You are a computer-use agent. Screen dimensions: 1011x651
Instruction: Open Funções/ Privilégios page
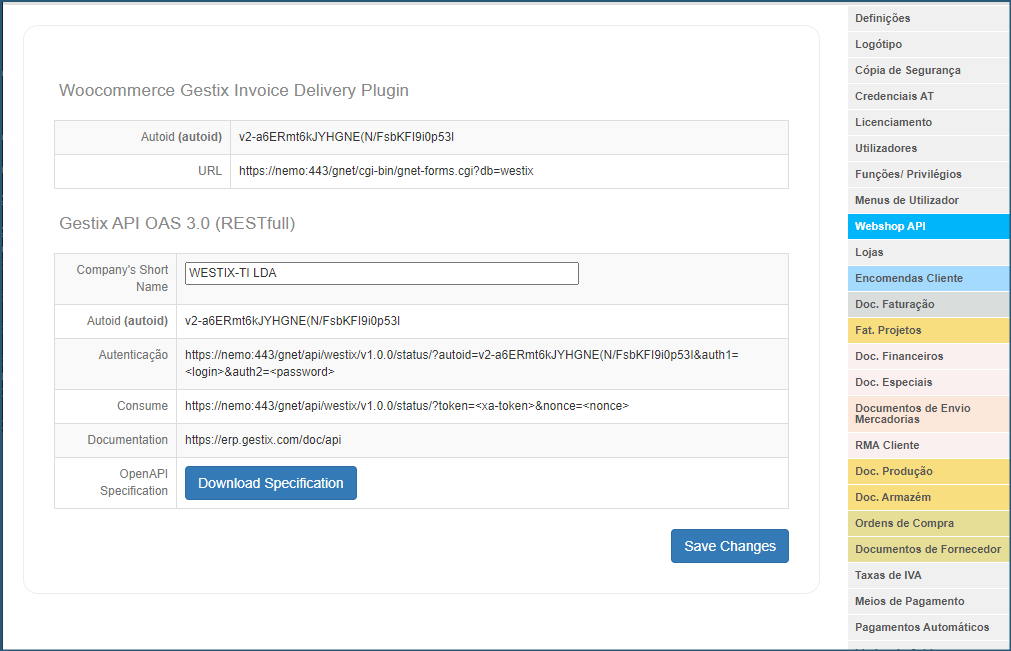coord(928,174)
